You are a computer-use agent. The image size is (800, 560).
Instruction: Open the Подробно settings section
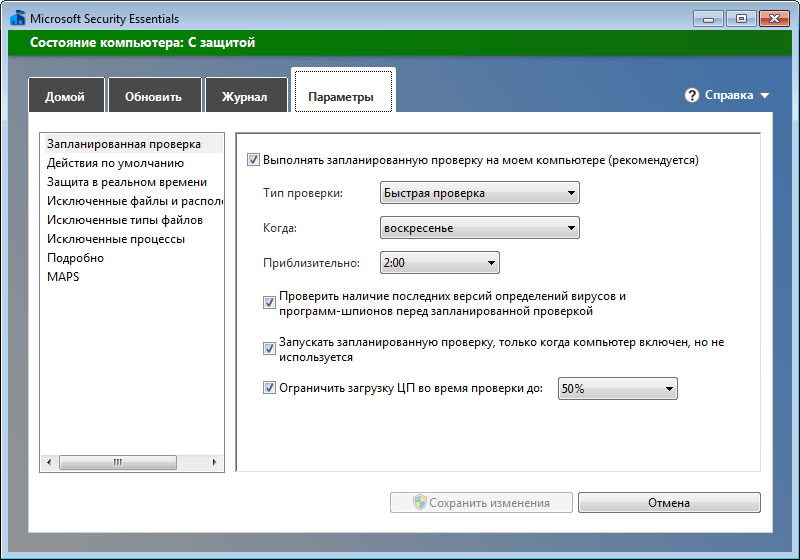[x=76, y=258]
